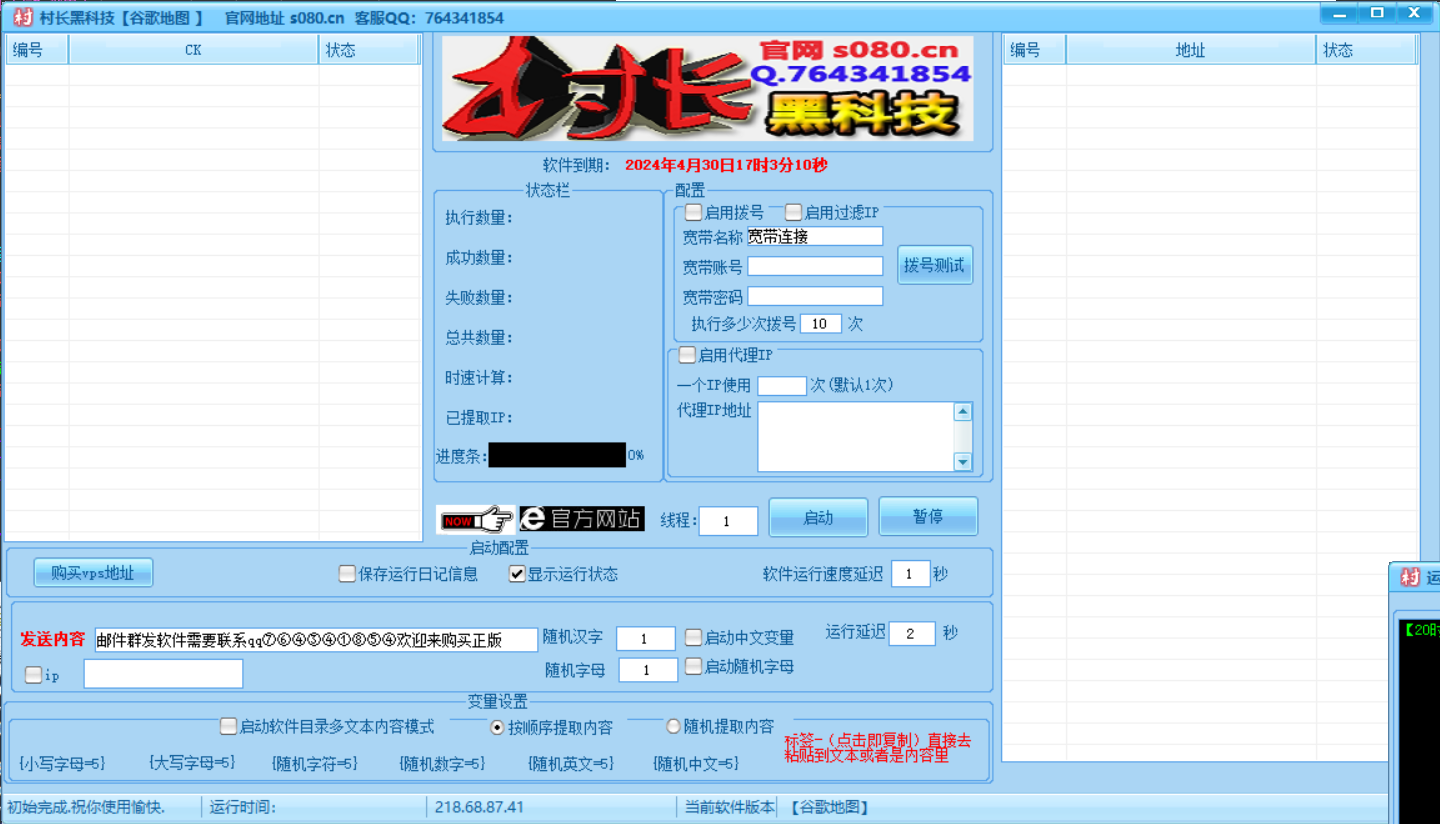Click right list 状态 column header

click(x=1366, y=50)
